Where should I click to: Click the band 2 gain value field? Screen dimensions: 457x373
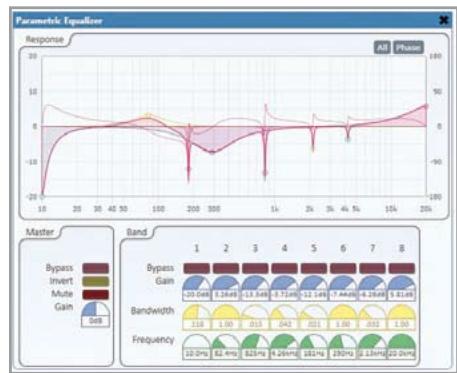point(226,295)
